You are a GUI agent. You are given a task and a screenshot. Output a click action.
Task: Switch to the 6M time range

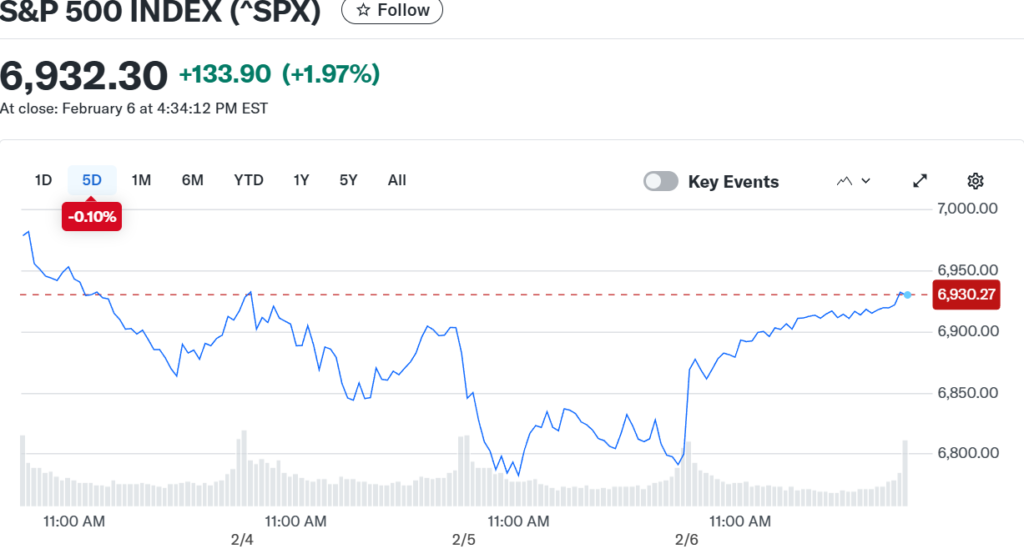(192, 180)
